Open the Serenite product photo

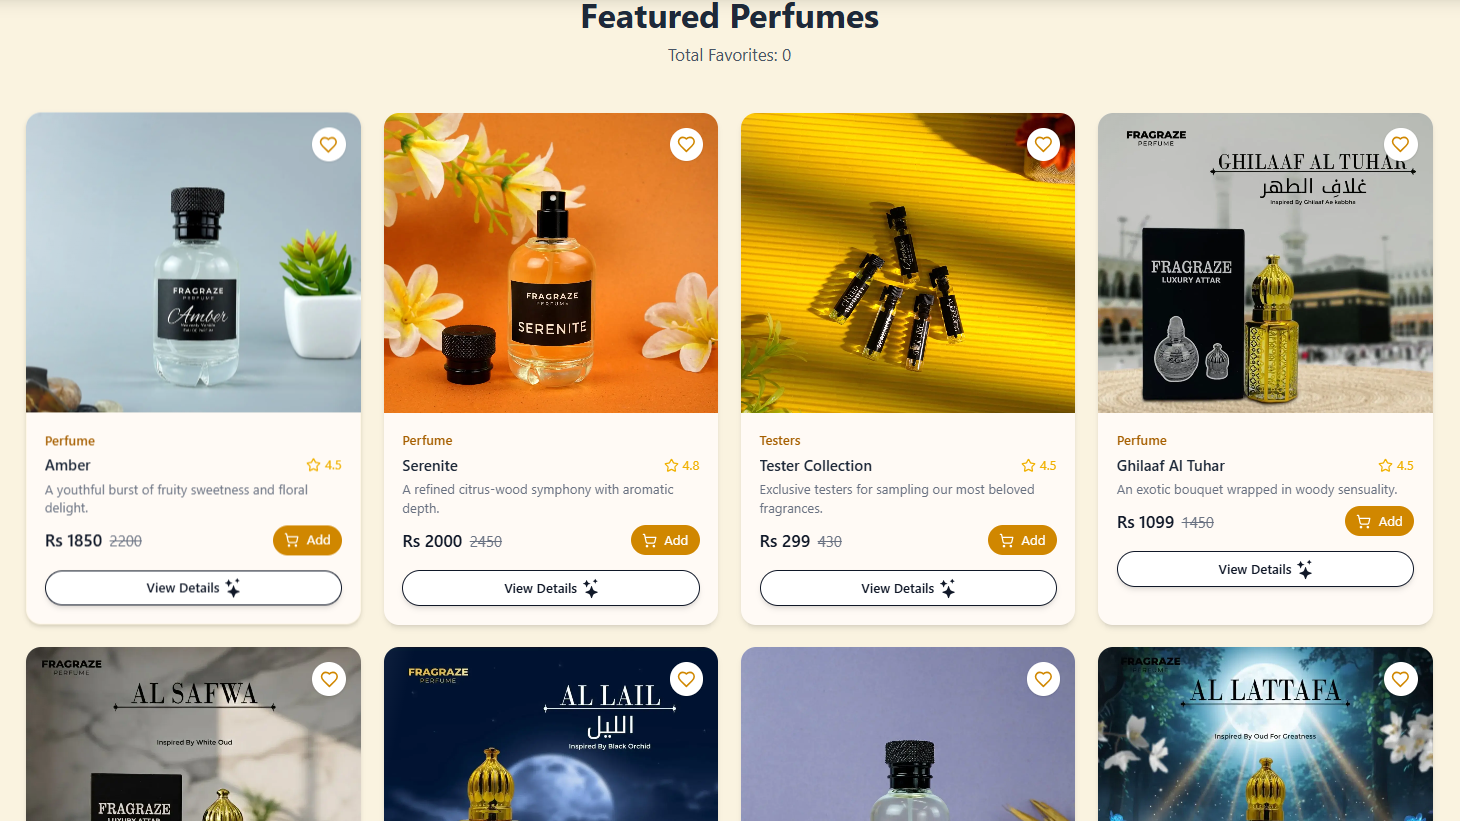[550, 280]
